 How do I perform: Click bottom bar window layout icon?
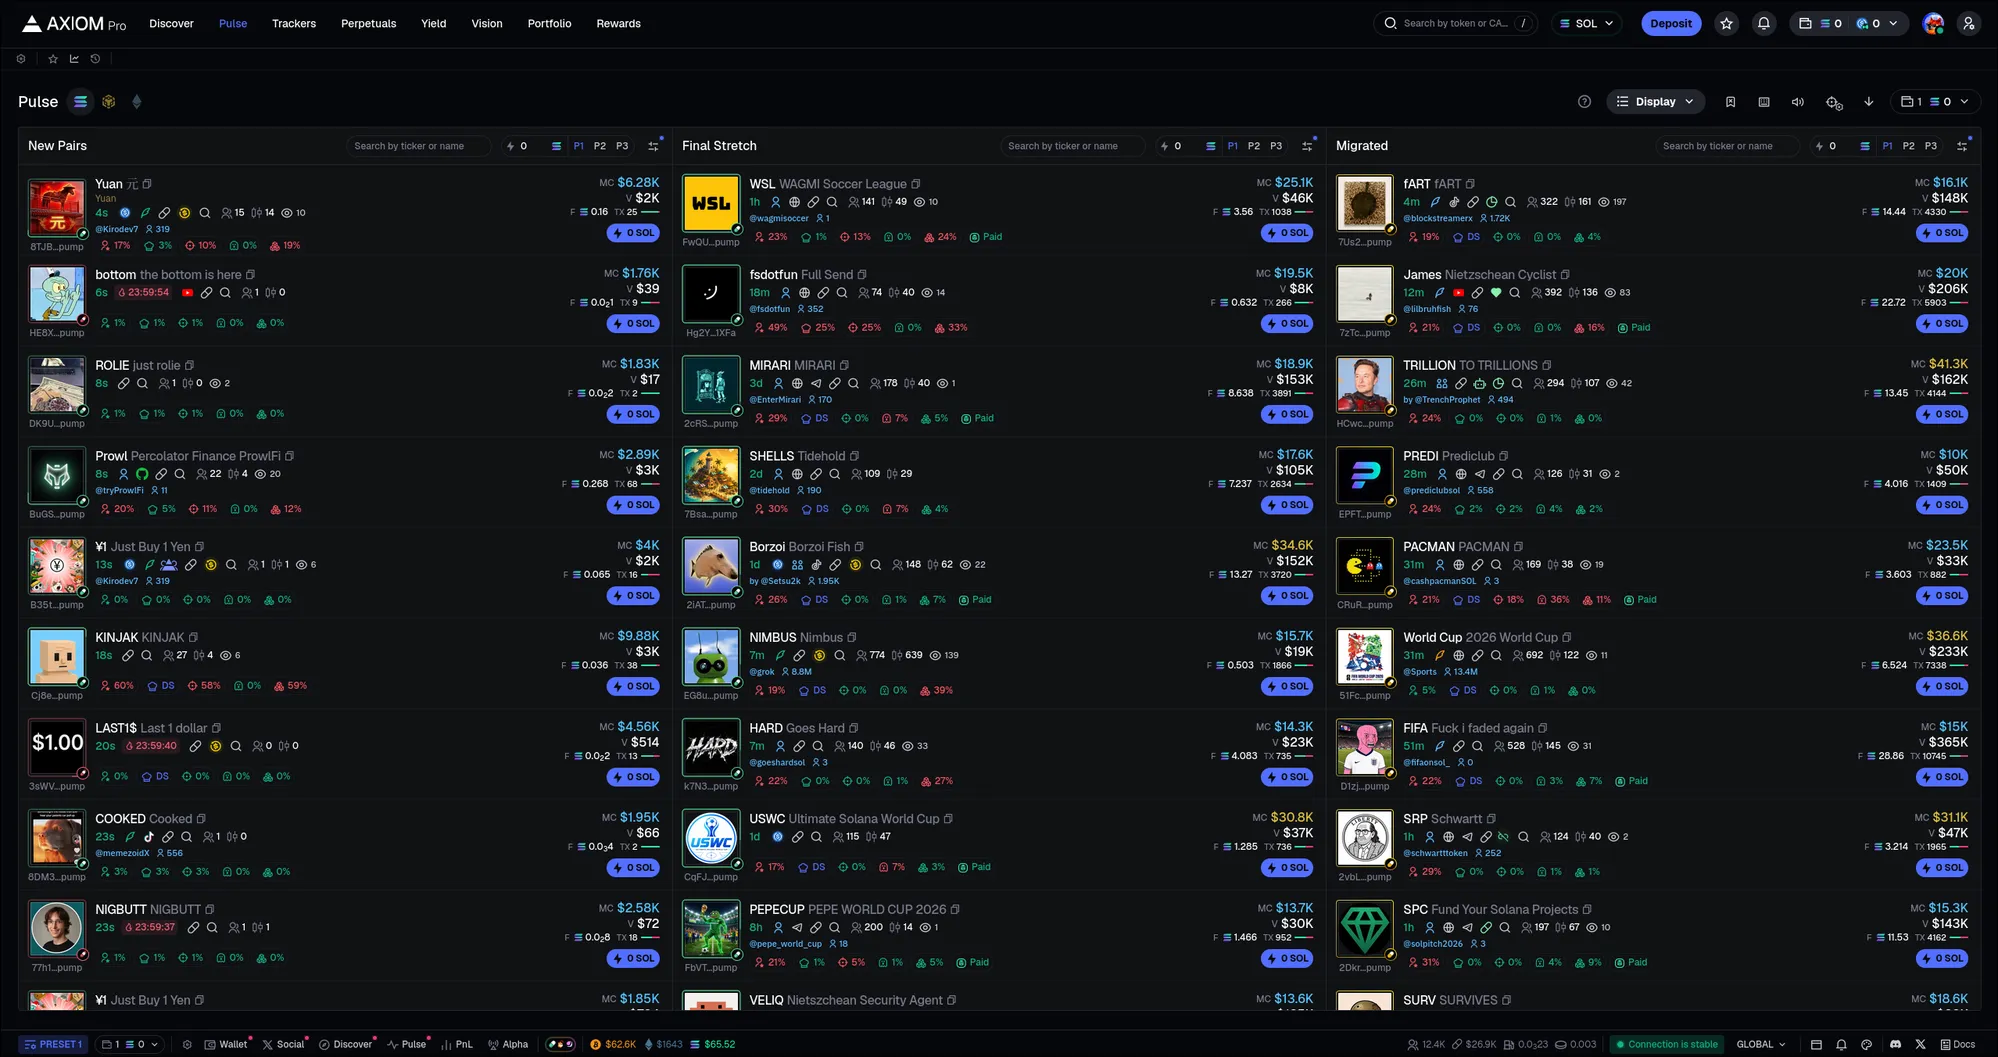coord(1816,1044)
